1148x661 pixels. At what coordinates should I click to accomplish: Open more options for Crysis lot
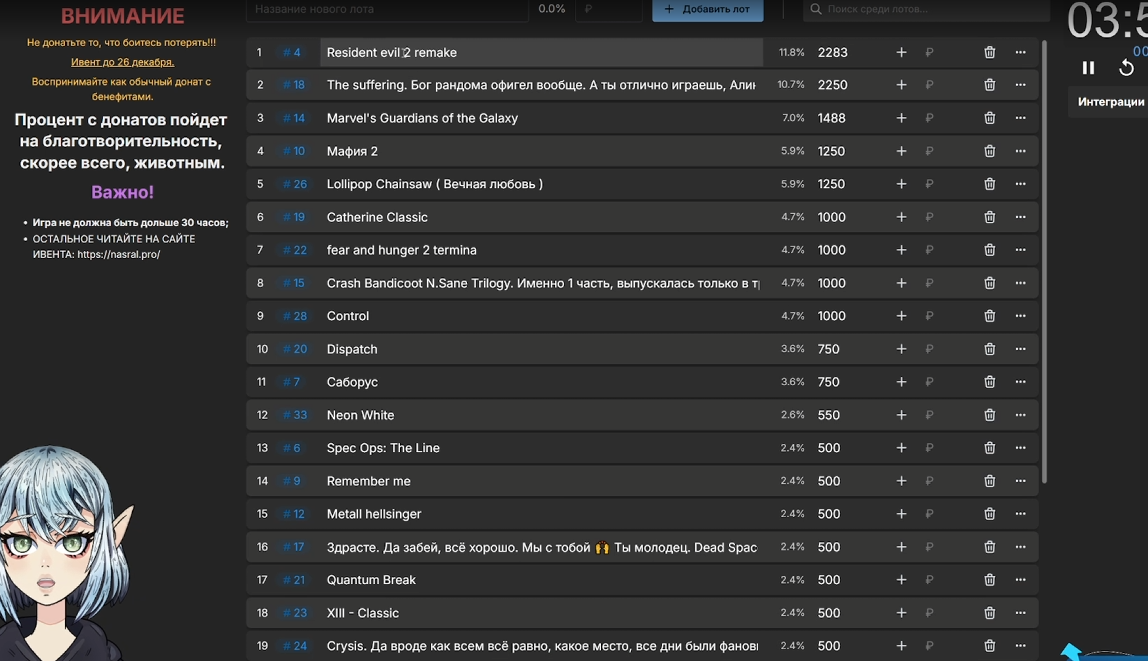1021,646
